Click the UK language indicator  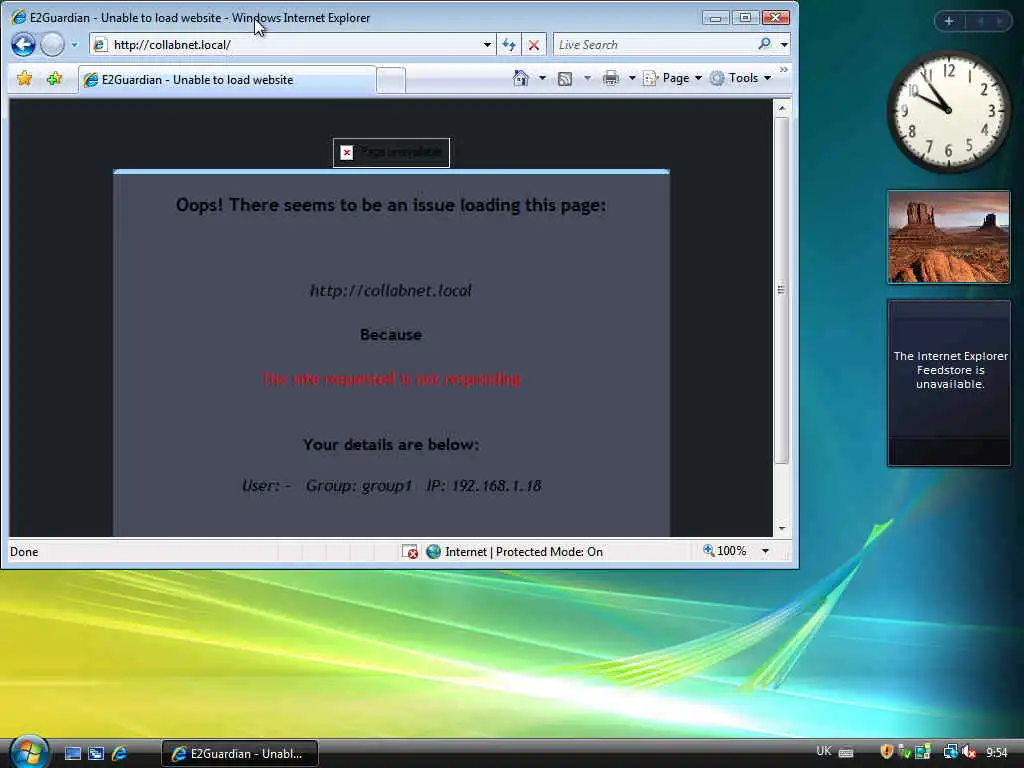pyautogui.click(x=824, y=751)
